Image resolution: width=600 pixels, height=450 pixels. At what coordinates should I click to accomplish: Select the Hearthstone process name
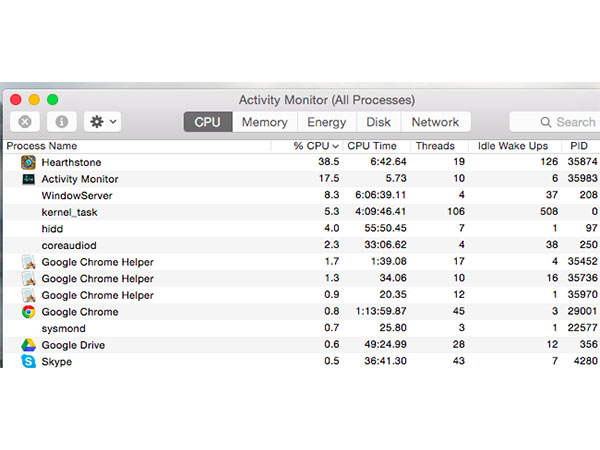(x=71, y=162)
